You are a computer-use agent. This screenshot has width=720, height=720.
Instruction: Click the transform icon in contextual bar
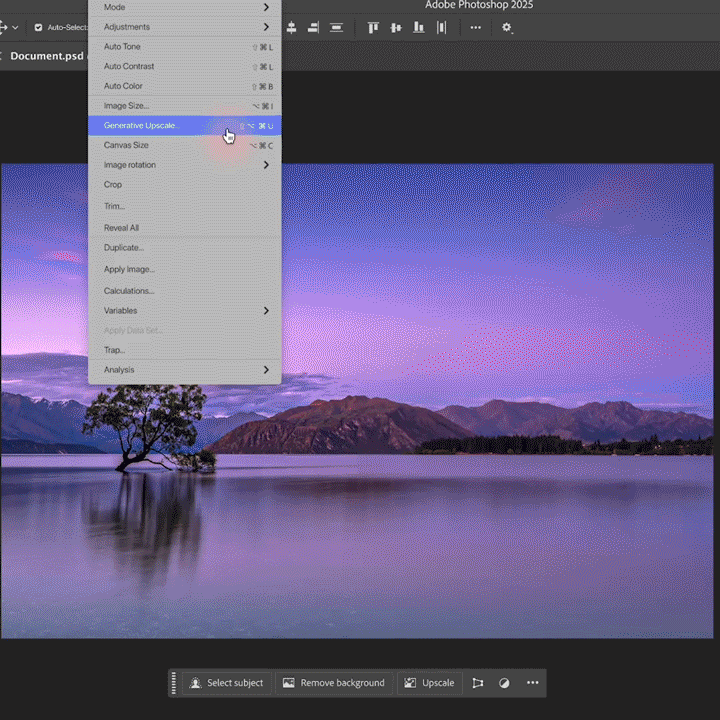(x=478, y=683)
